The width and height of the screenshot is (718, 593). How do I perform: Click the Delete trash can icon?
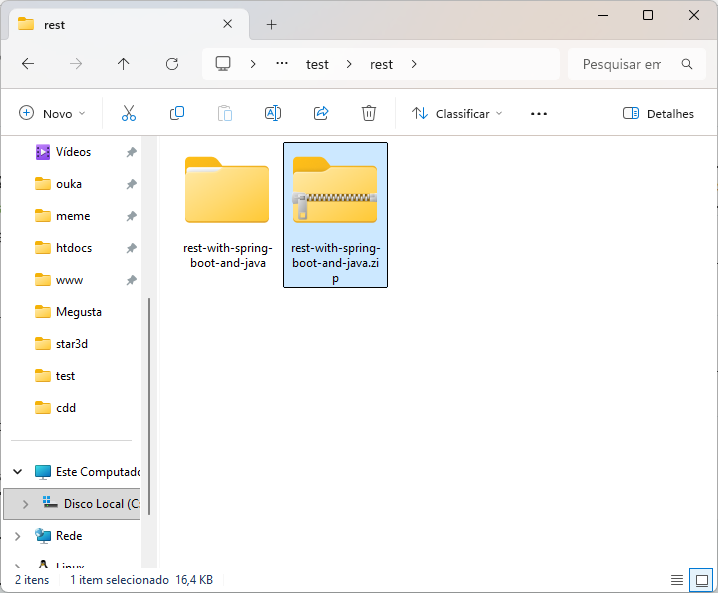tap(369, 114)
